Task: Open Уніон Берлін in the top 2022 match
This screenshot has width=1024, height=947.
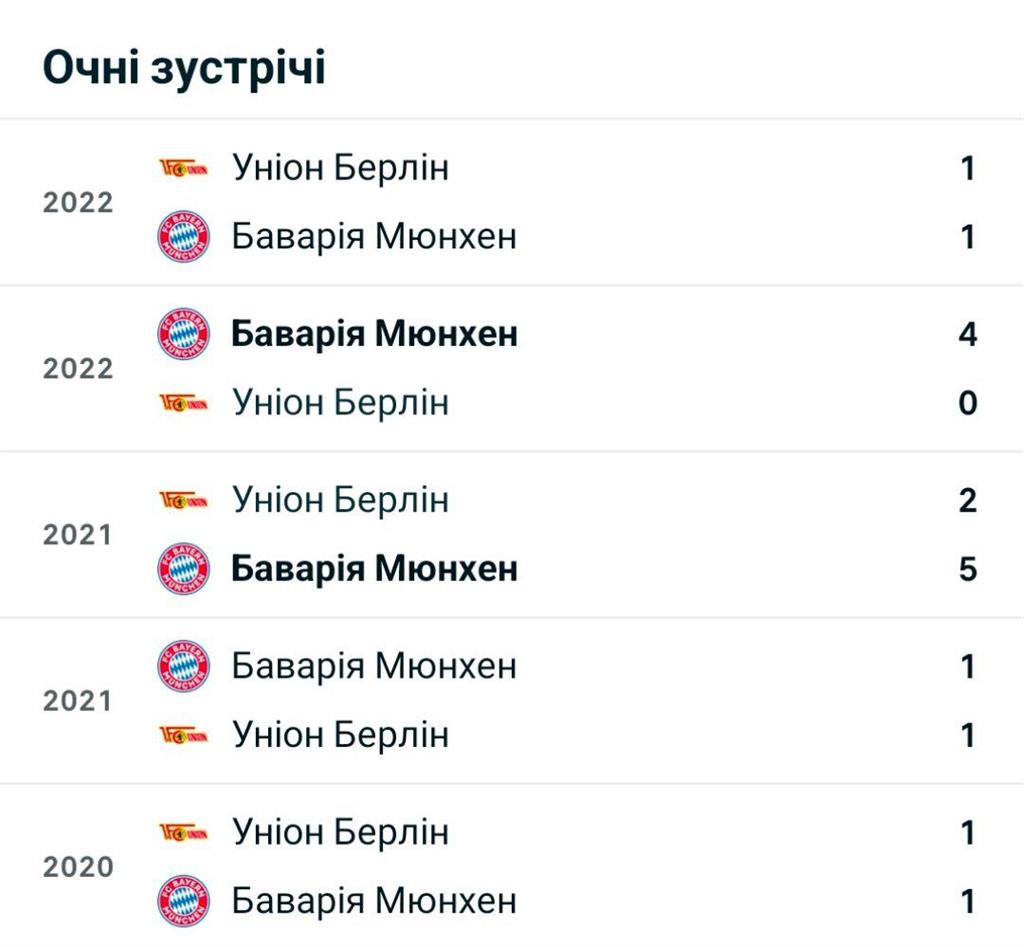Action: click(340, 168)
